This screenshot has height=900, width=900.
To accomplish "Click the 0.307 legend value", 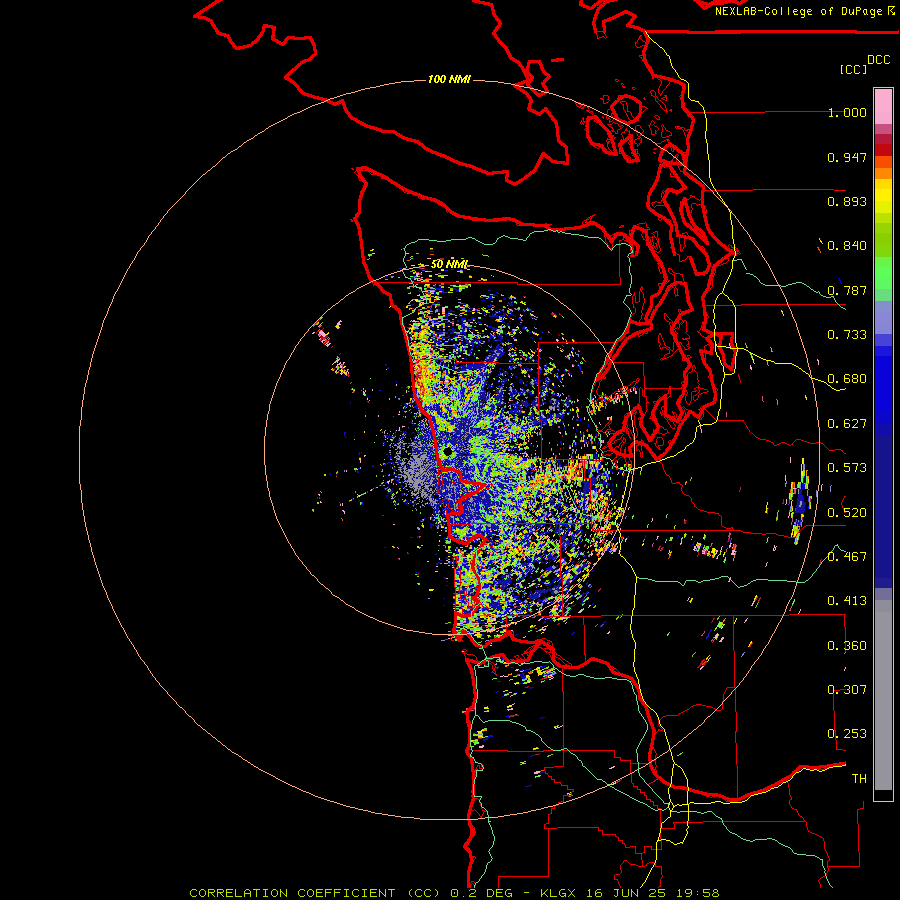I will pyautogui.click(x=847, y=690).
